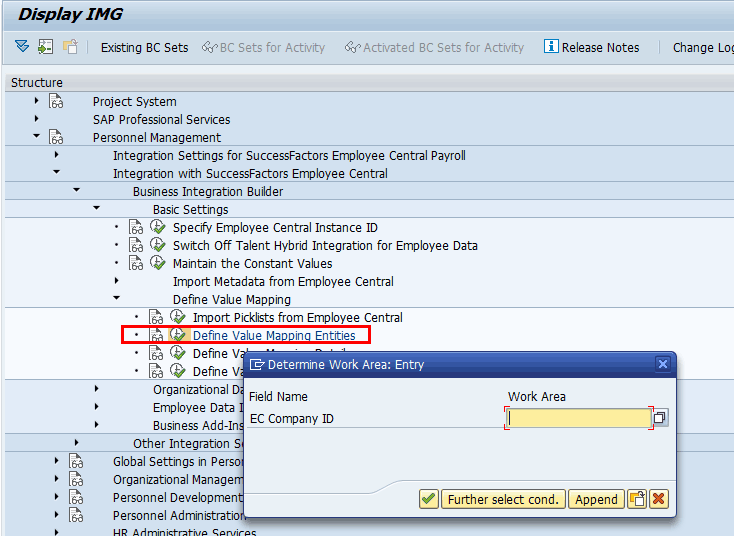The width and height of the screenshot is (734, 536).
Task: Open documentation icon for Personnel Development
Action: [x=76, y=497]
